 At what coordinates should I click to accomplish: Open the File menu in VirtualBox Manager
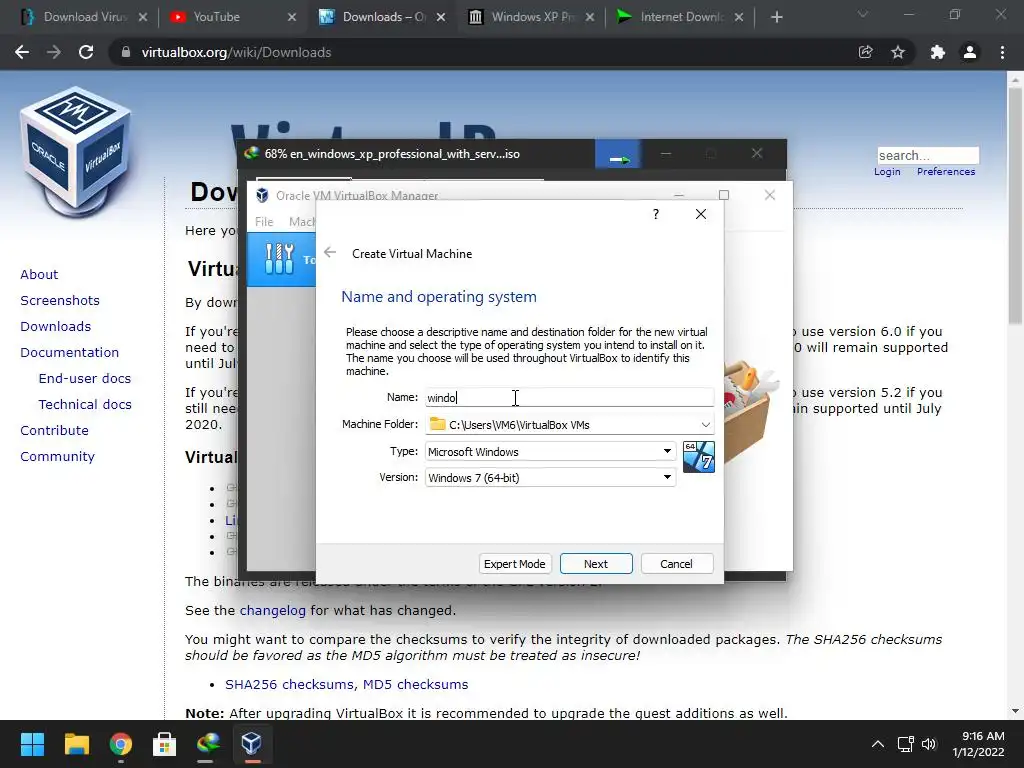coord(264,221)
